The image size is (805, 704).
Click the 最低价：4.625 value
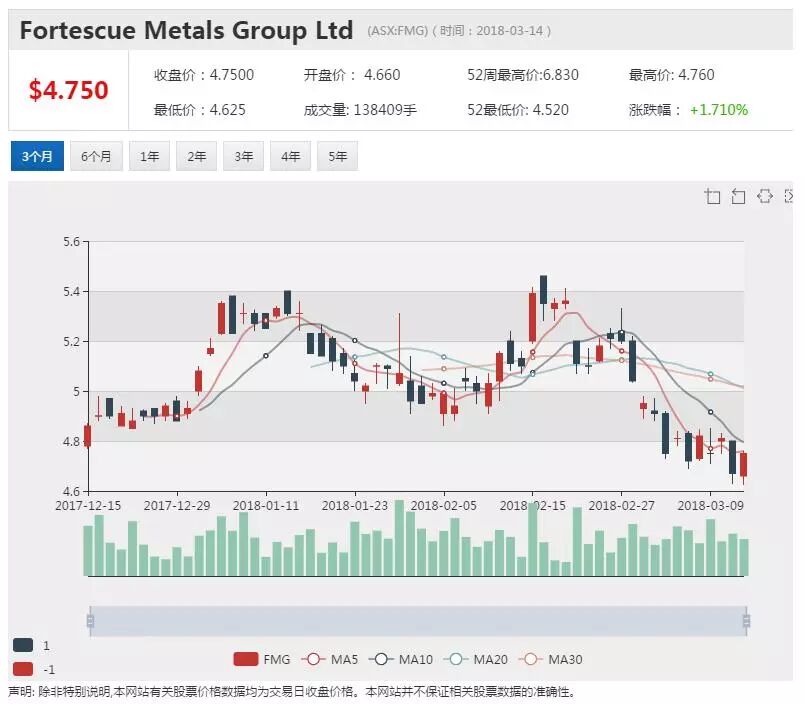coord(200,110)
